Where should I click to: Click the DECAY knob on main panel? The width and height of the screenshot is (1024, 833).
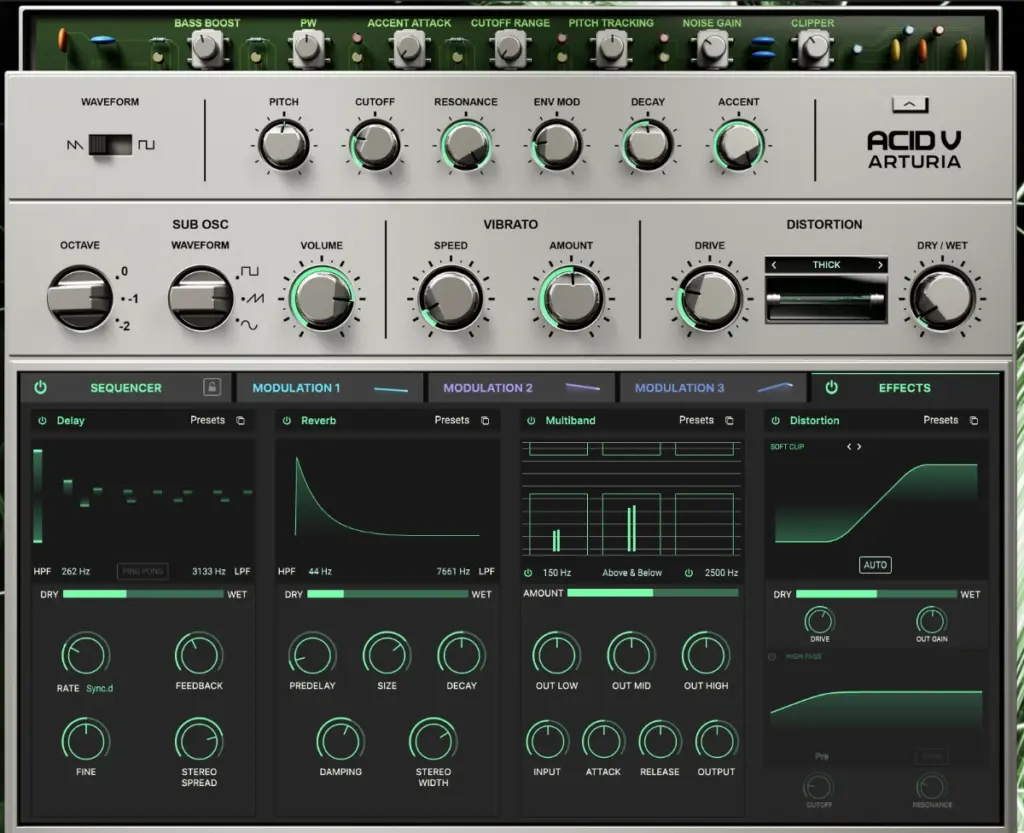point(647,145)
